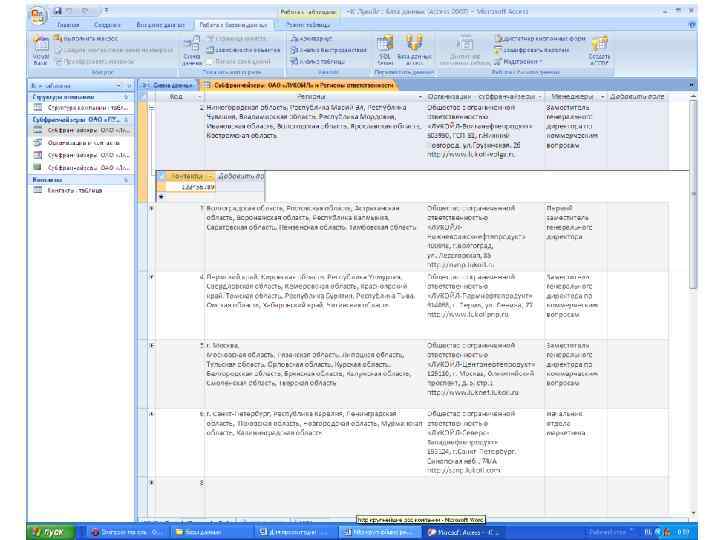Click Регионы column header
Image resolution: width=720 pixels, height=540 pixels.
tap(311, 97)
